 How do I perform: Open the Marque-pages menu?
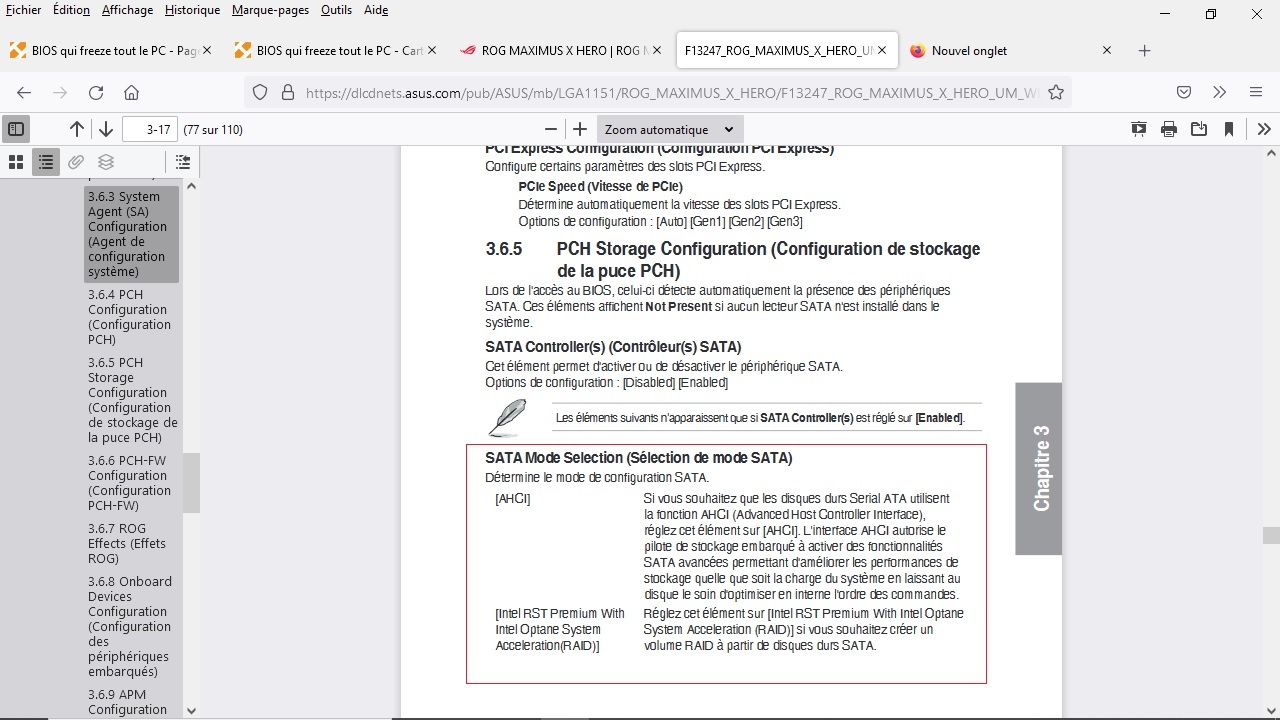coord(272,10)
